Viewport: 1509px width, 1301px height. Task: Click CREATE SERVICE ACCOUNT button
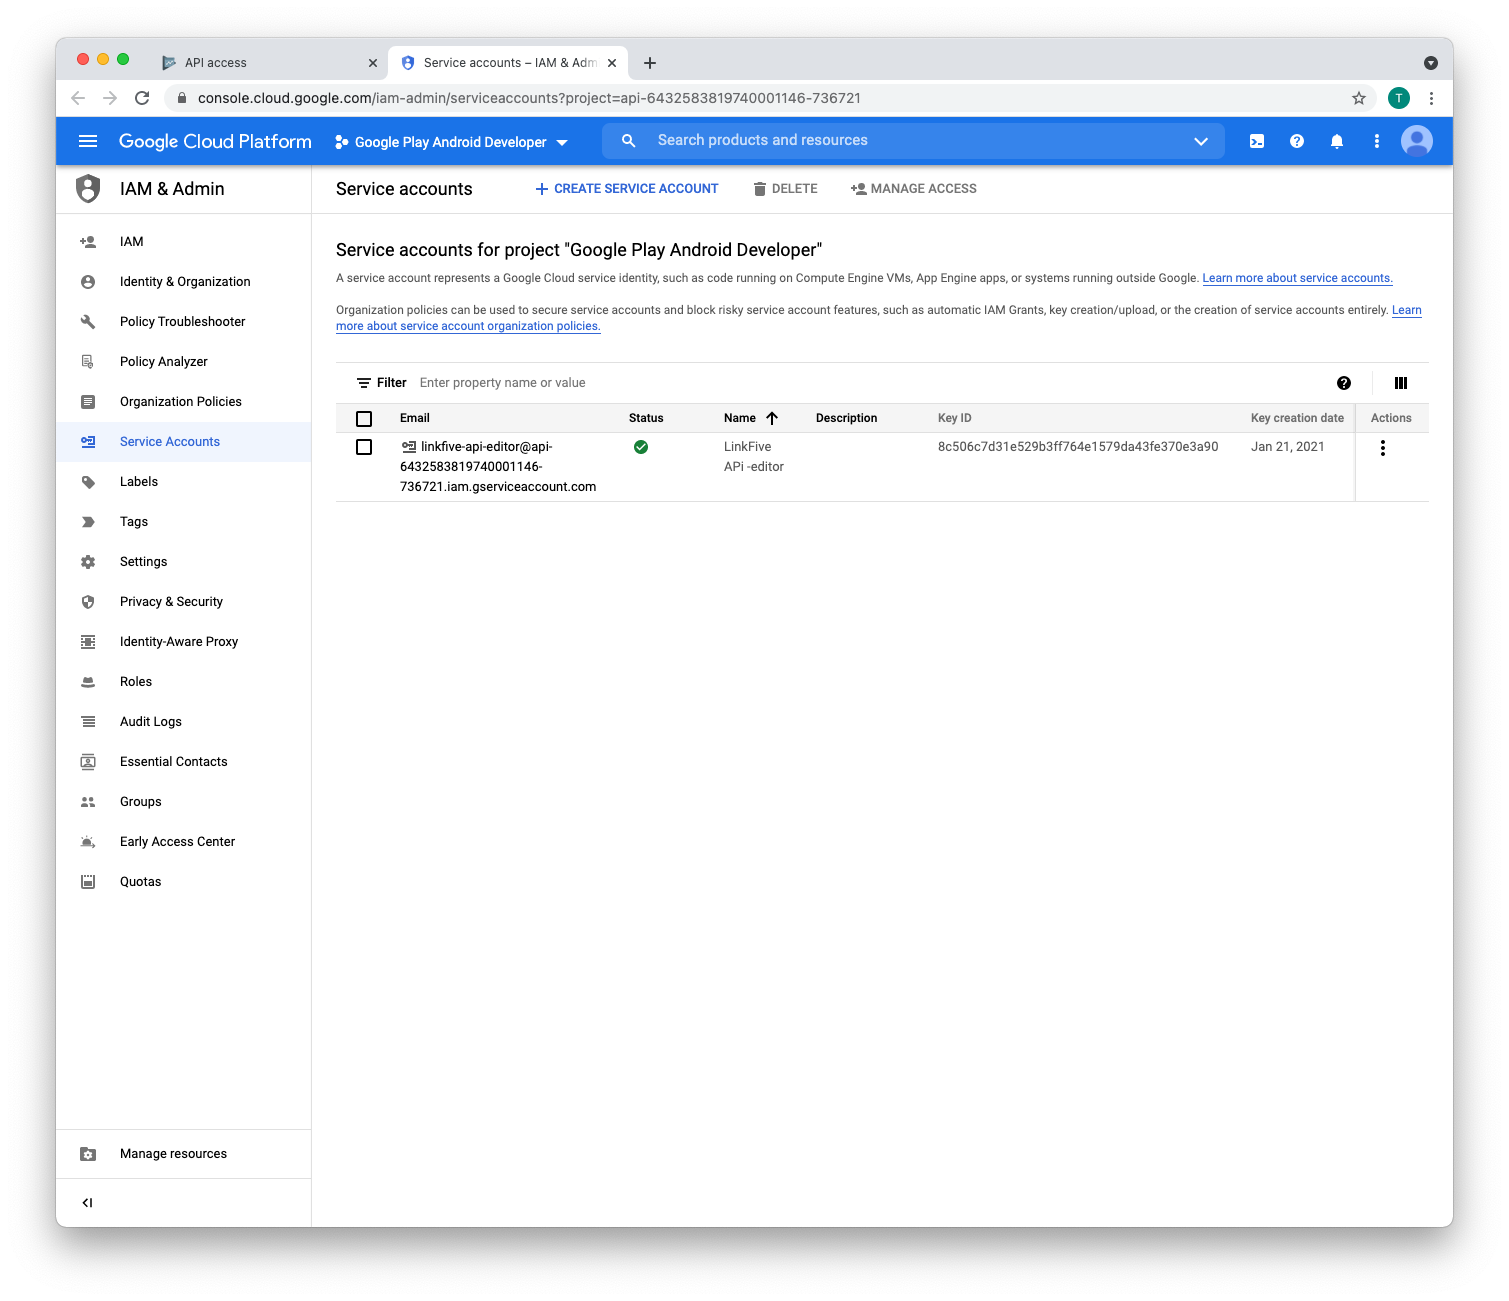627,189
